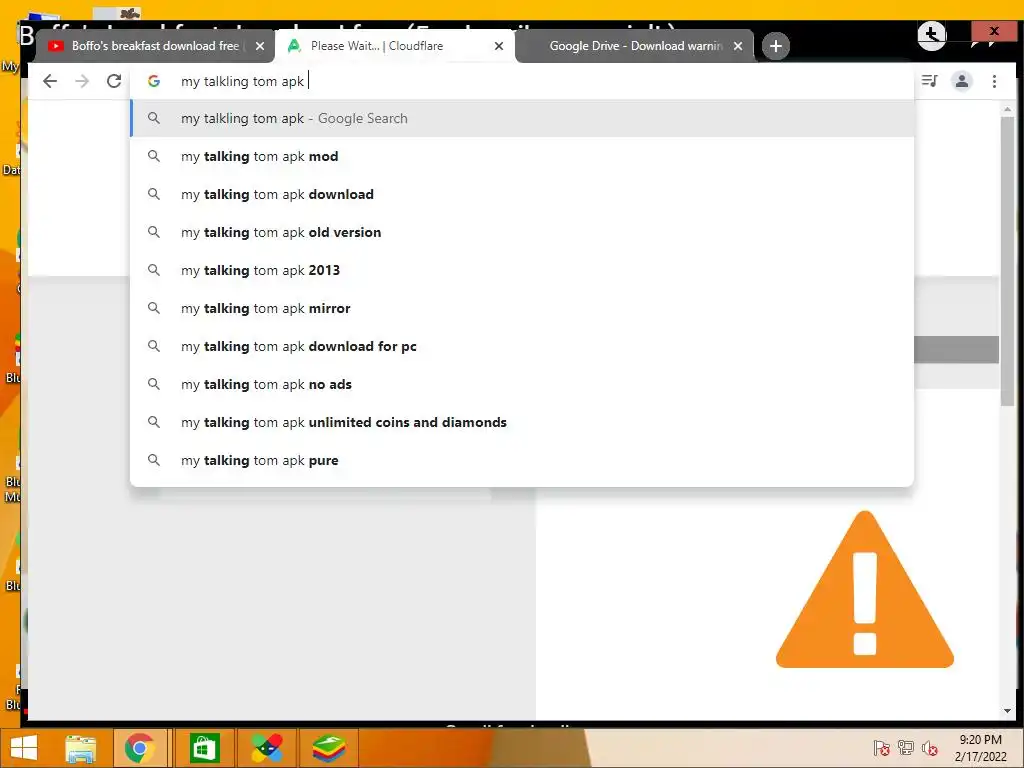Open the Windows Start button
This screenshot has height=768, width=1024.
point(24,748)
